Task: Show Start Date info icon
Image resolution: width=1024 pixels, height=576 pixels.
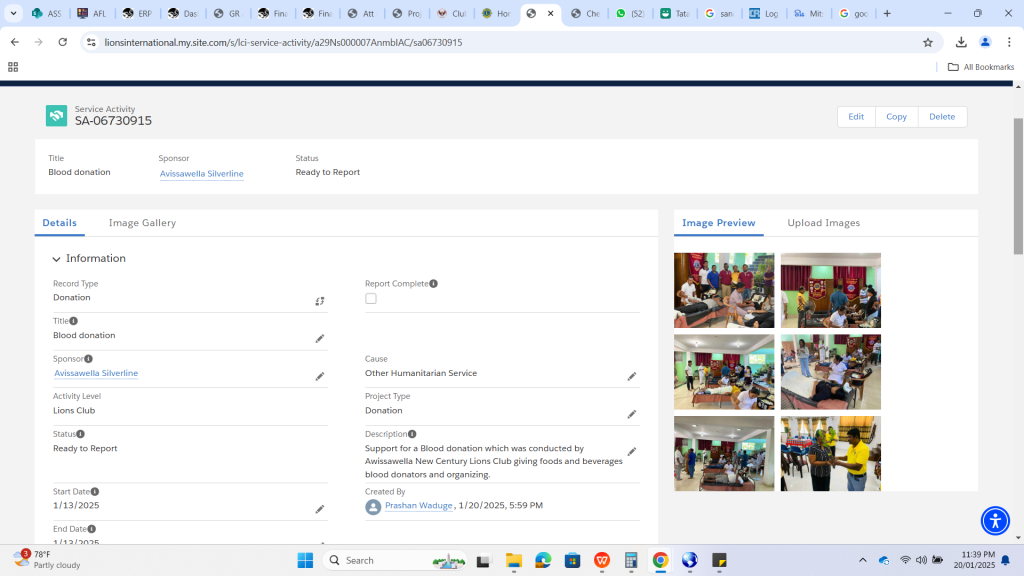Action: tap(95, 491)
